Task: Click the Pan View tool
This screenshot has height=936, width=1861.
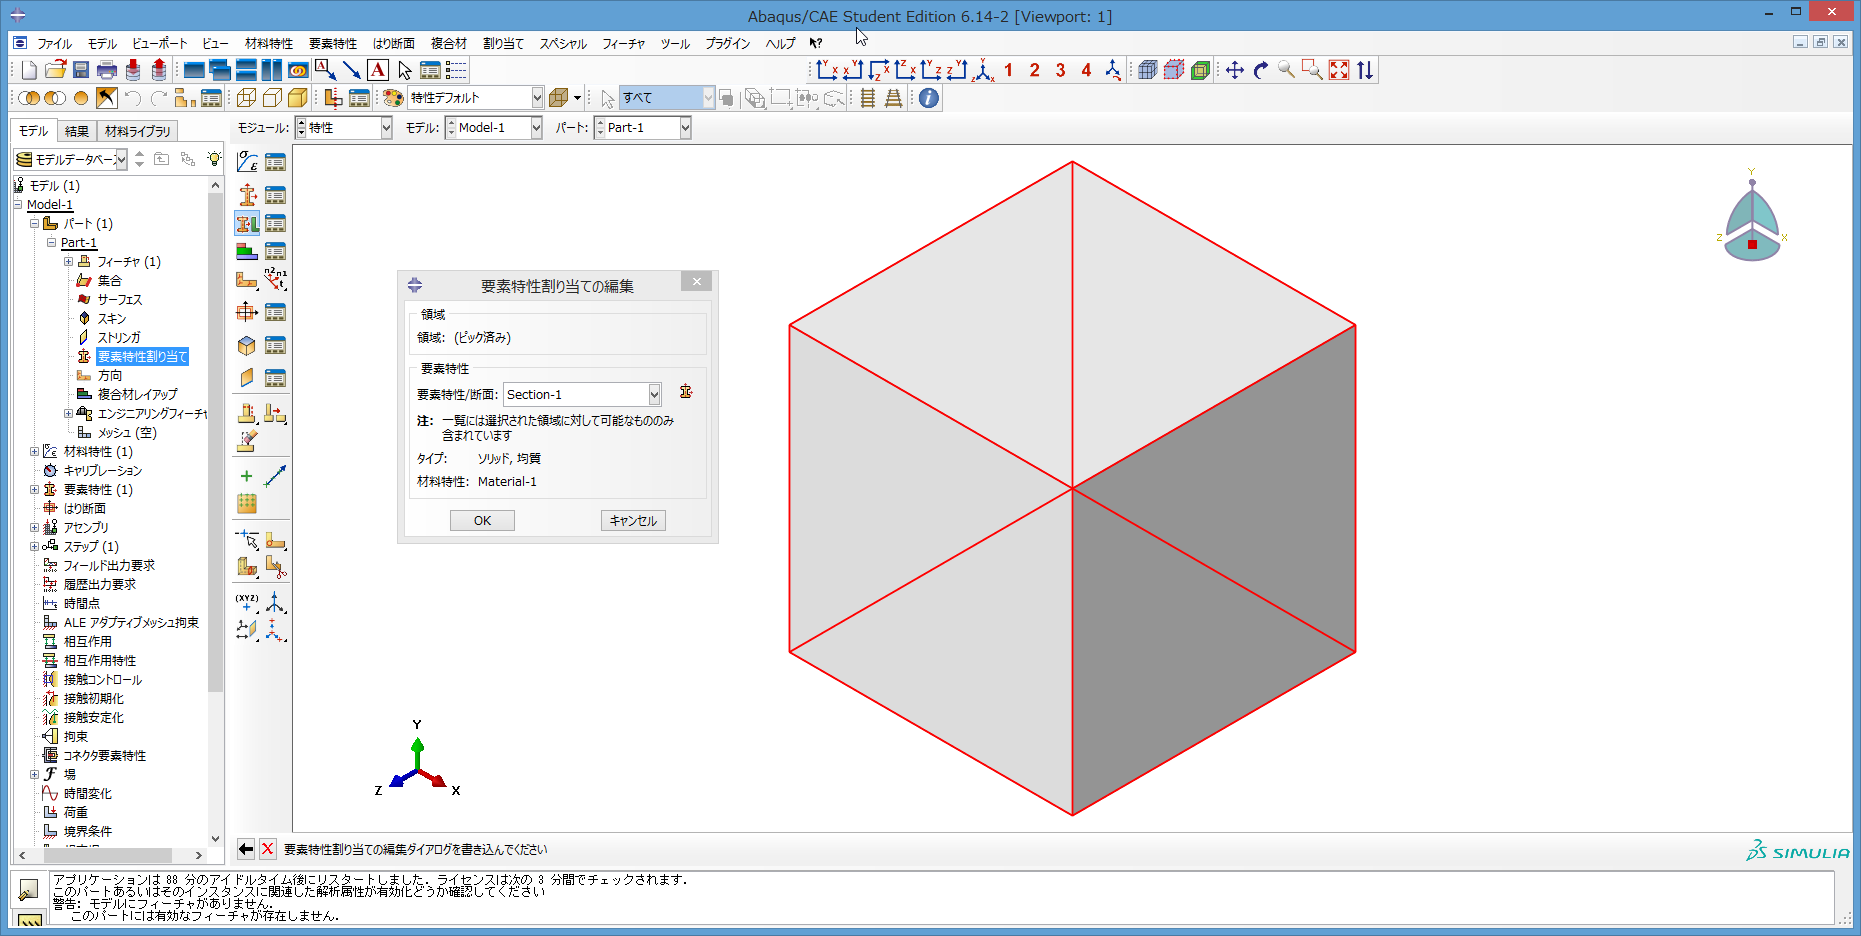Action: (1235, 70)
